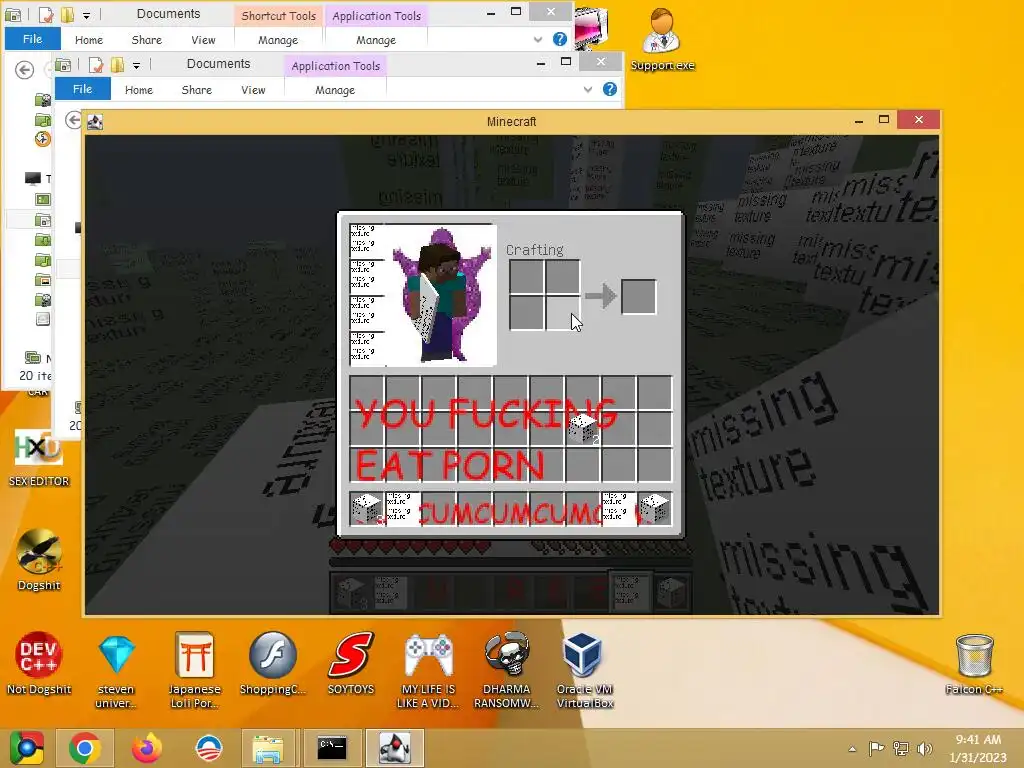1024x768 pixels.
Task: Click the Shortcut Tools contextual tab header
Action: tap(278, 16)
